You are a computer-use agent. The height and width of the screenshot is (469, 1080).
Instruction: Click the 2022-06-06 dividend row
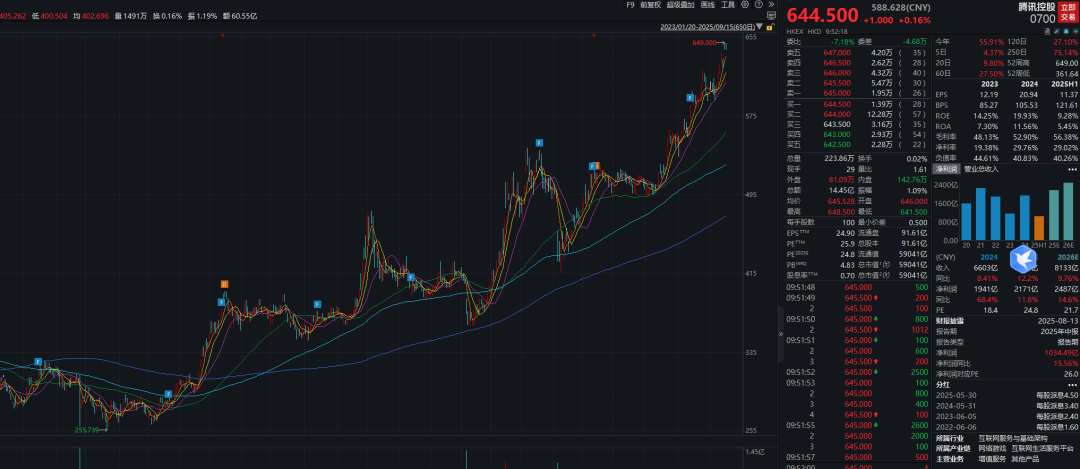(x=1006, y=427)
